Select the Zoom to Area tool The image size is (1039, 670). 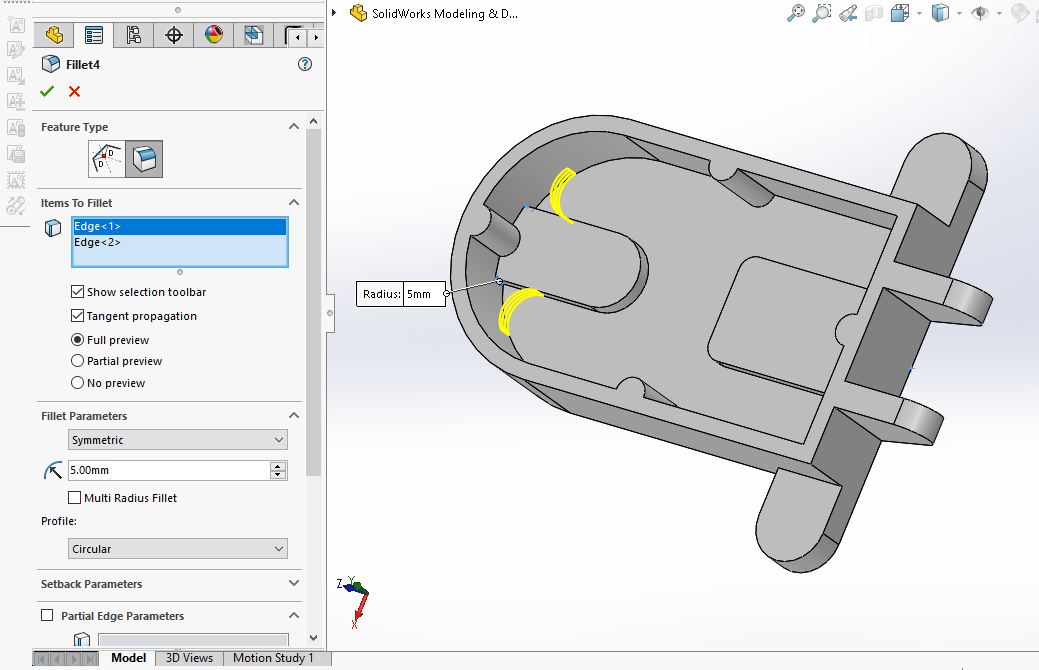[822, 13]
